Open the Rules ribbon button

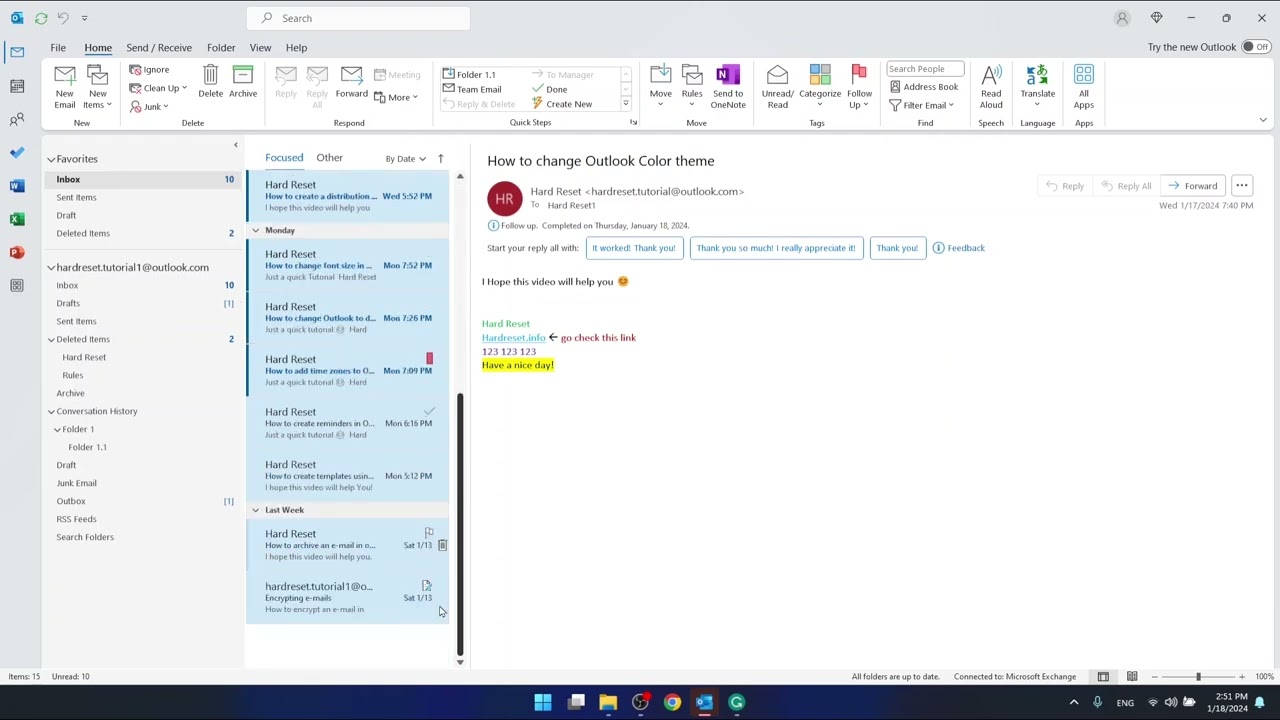[692, 87]
